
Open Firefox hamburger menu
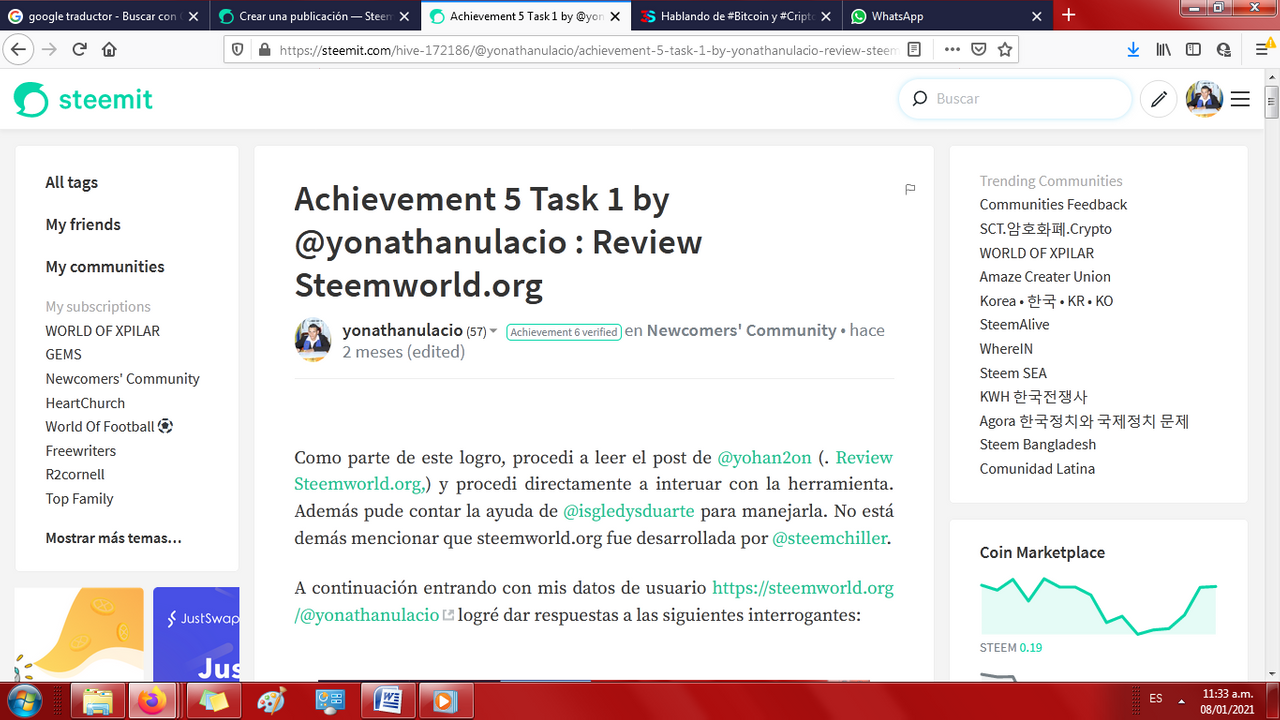pos(1261,49)
